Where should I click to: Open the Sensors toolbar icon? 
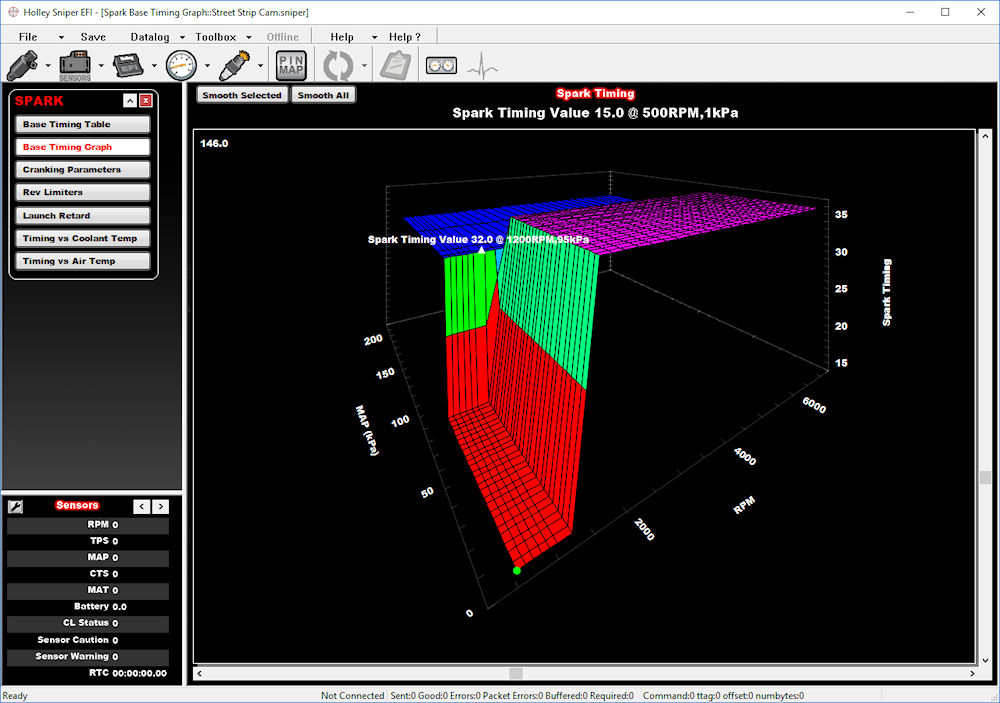pos(75,65)
